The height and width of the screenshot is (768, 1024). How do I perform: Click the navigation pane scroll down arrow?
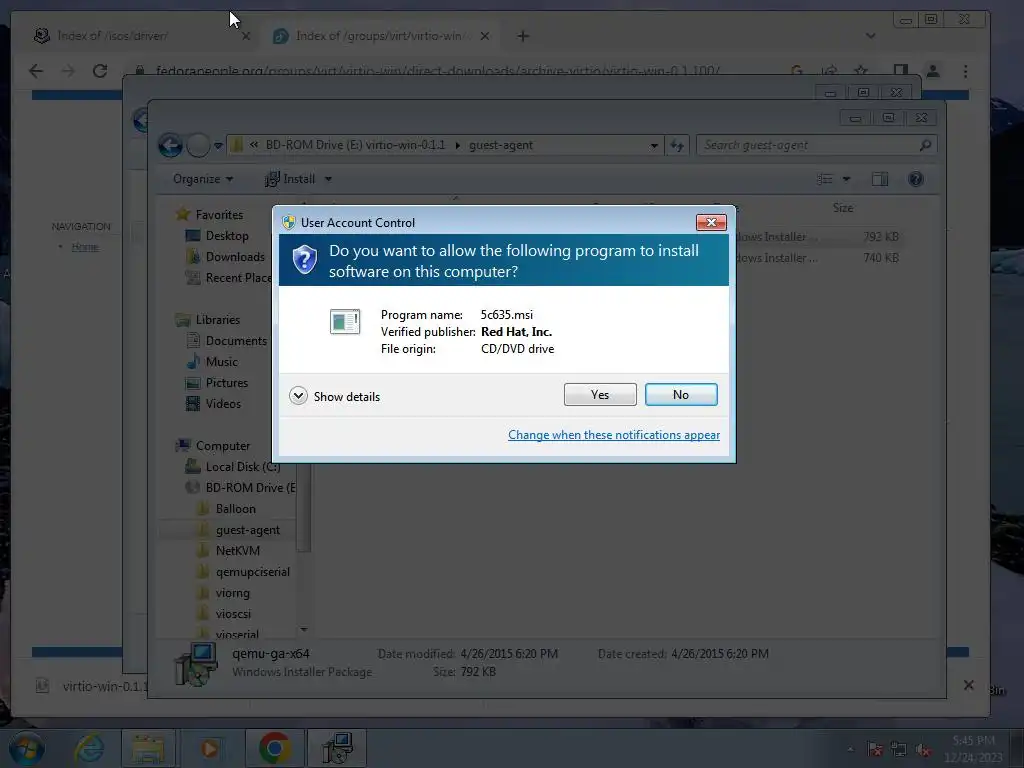pos(304,630)
